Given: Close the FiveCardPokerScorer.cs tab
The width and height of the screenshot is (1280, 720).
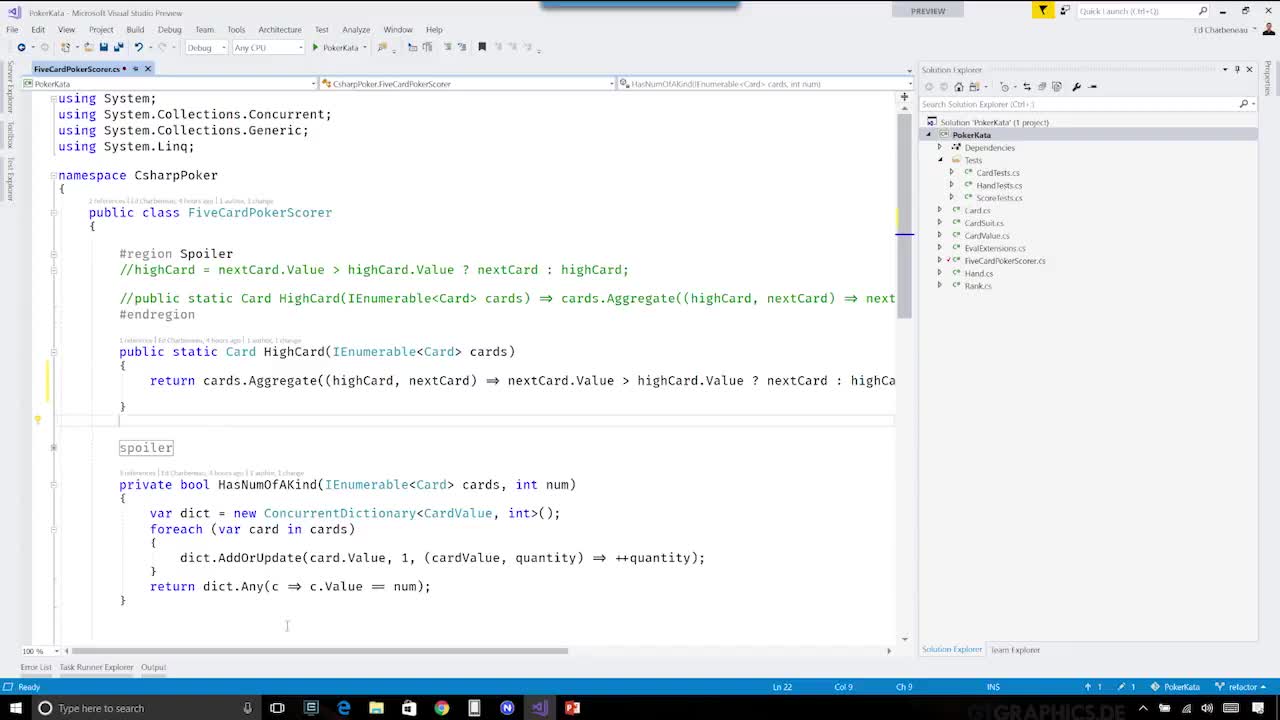Looking at the screenshot, I should (x=147, y=69).
